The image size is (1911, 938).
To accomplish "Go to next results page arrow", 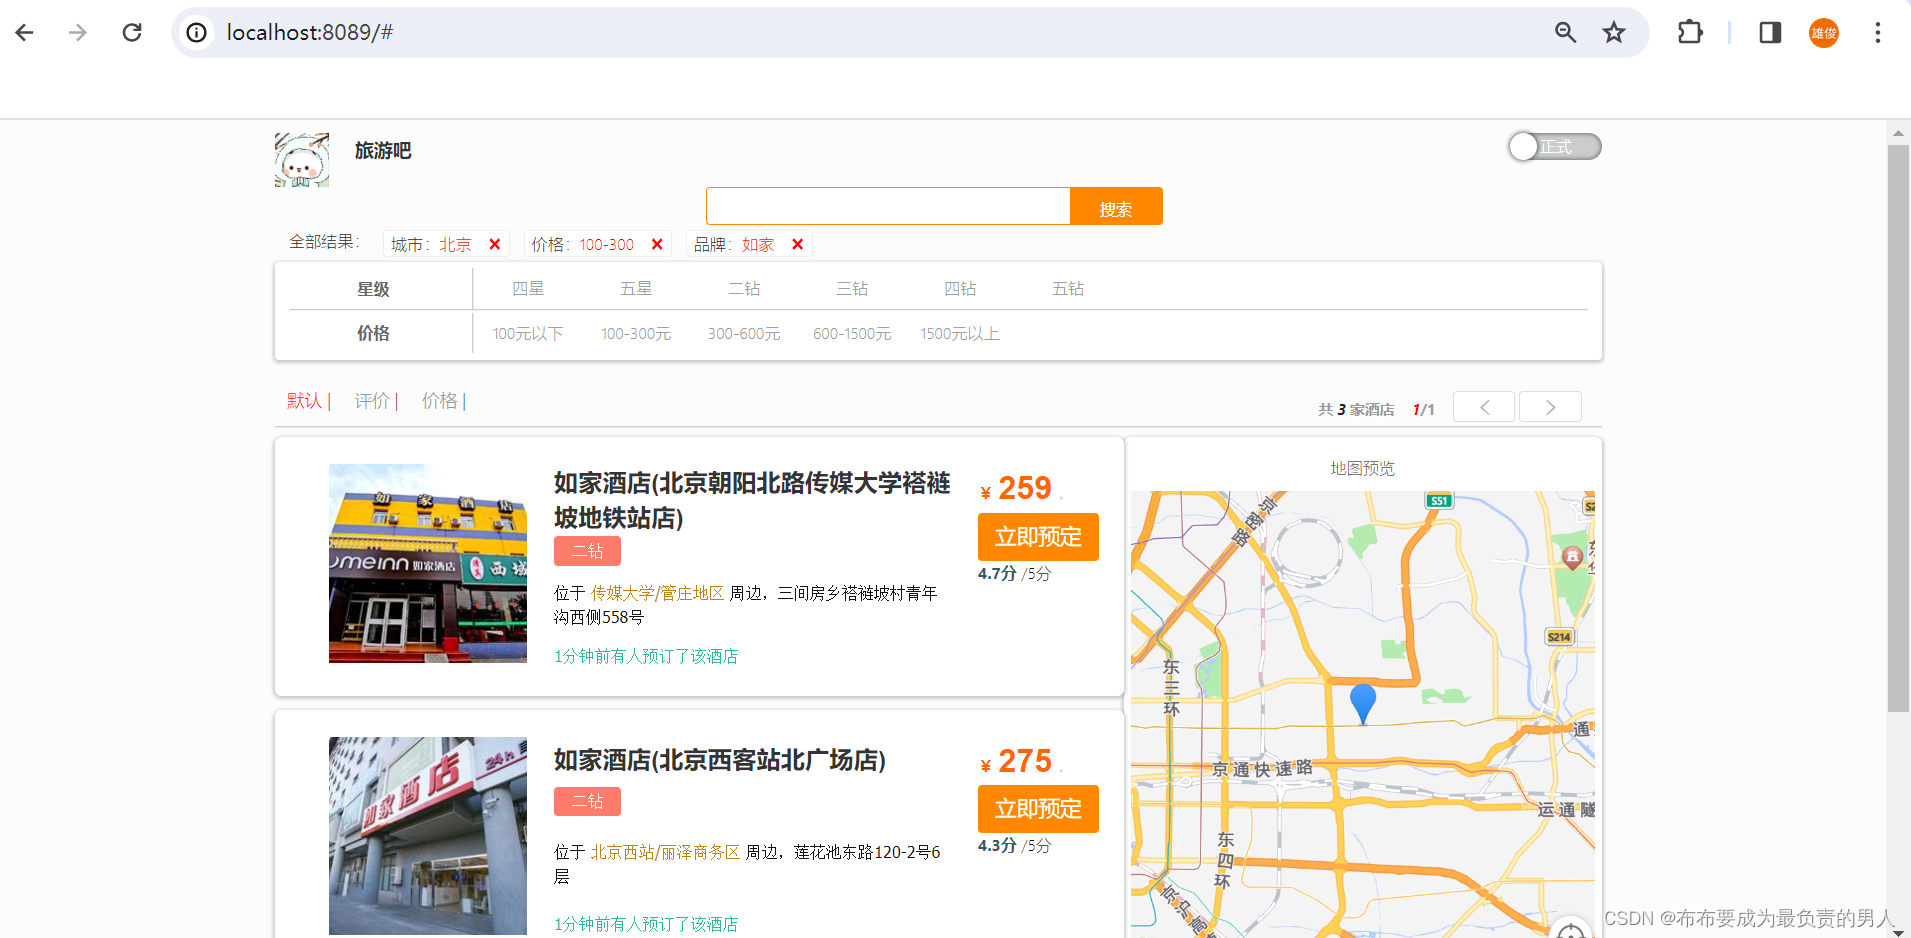I will tap(1550, 407).
